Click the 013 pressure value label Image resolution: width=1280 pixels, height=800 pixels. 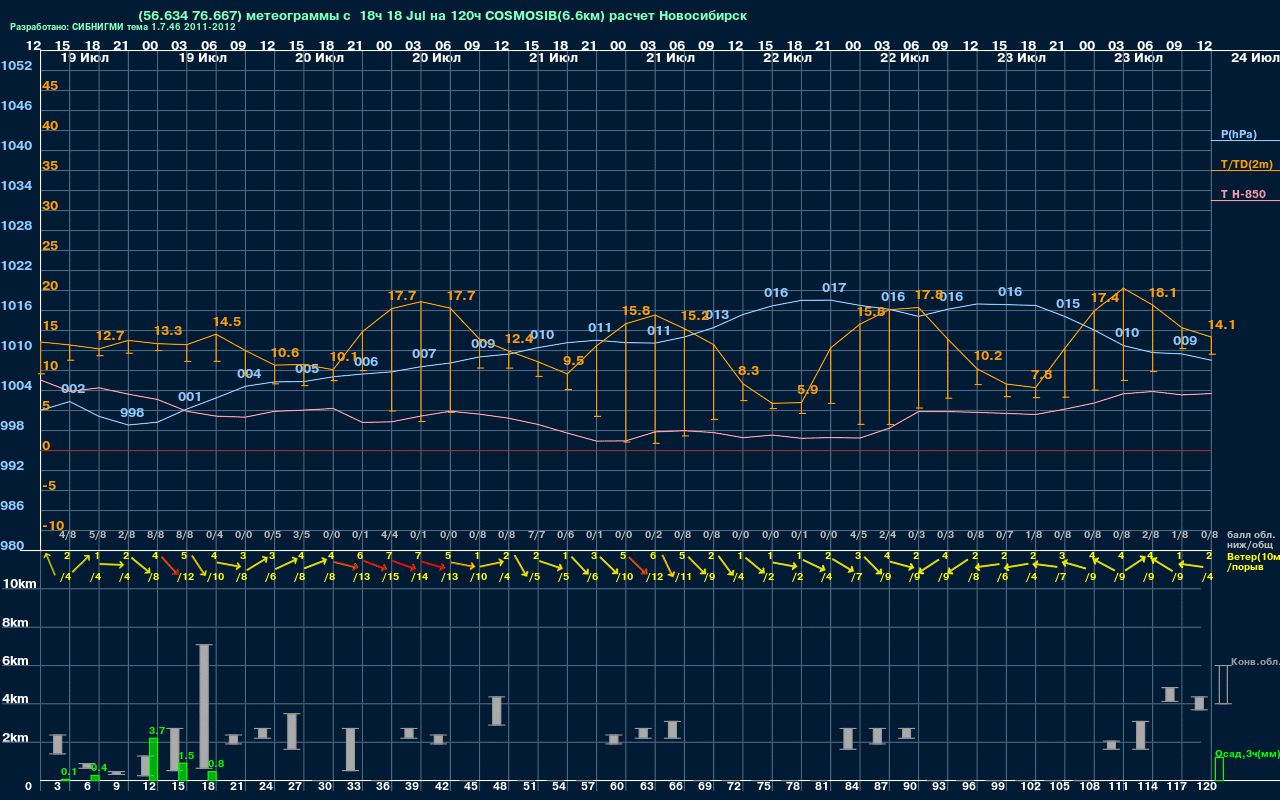tap(717, 315)
